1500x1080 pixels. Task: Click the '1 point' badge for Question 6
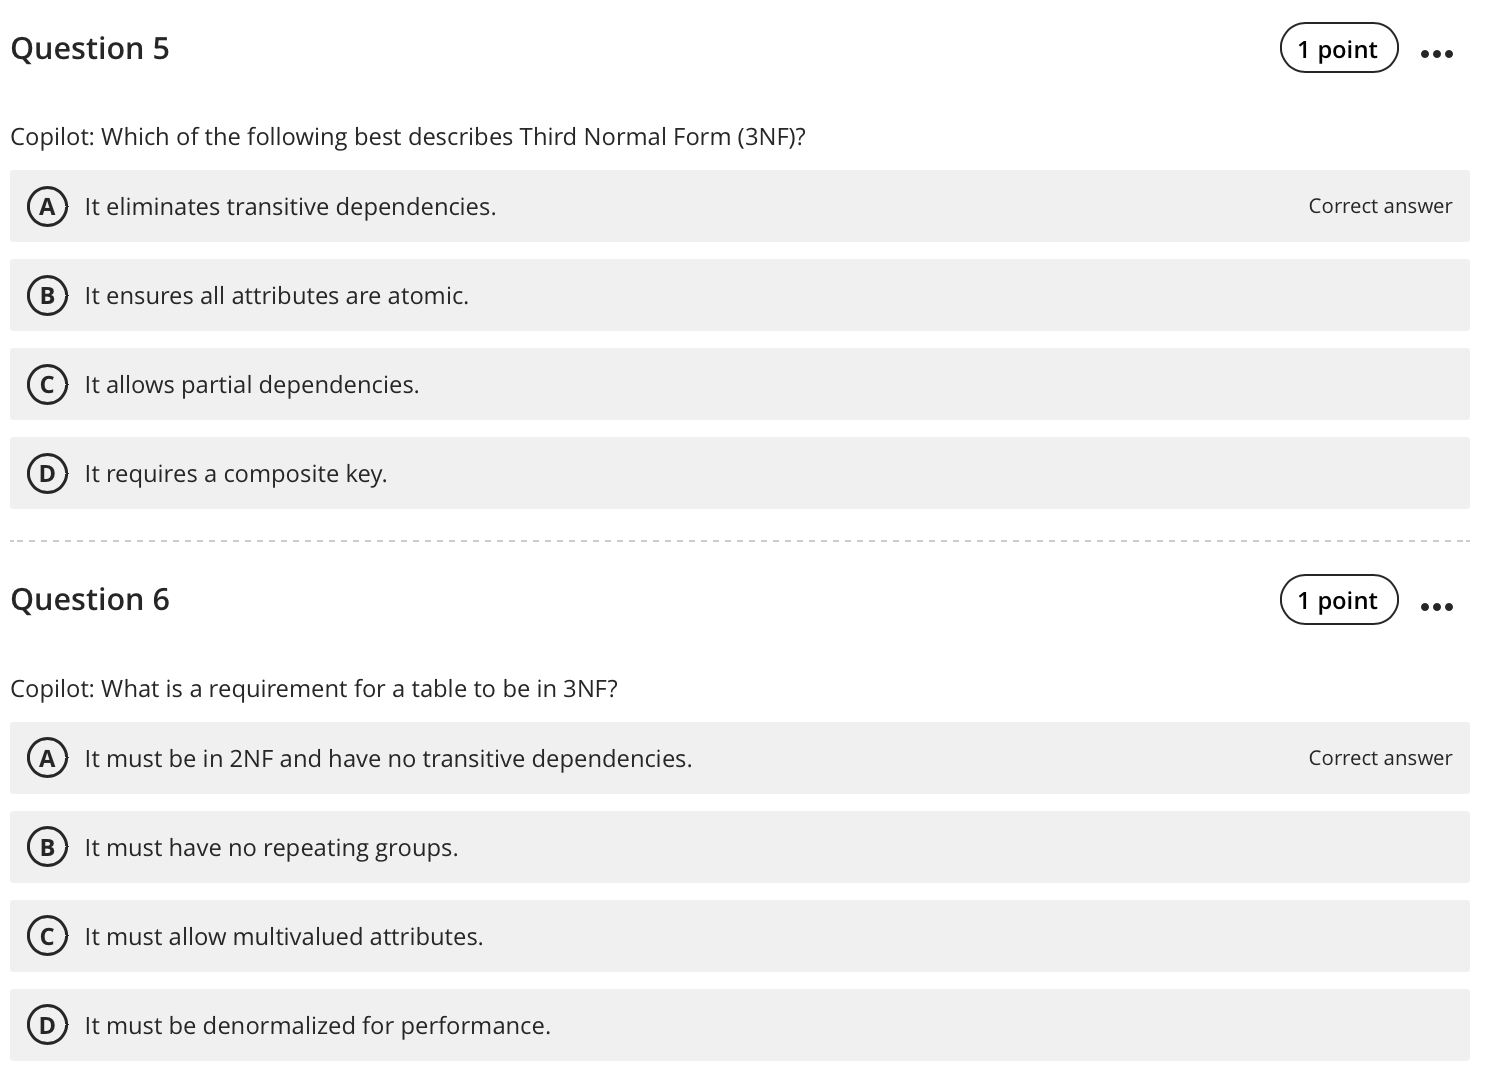[x=1338, y=600]
